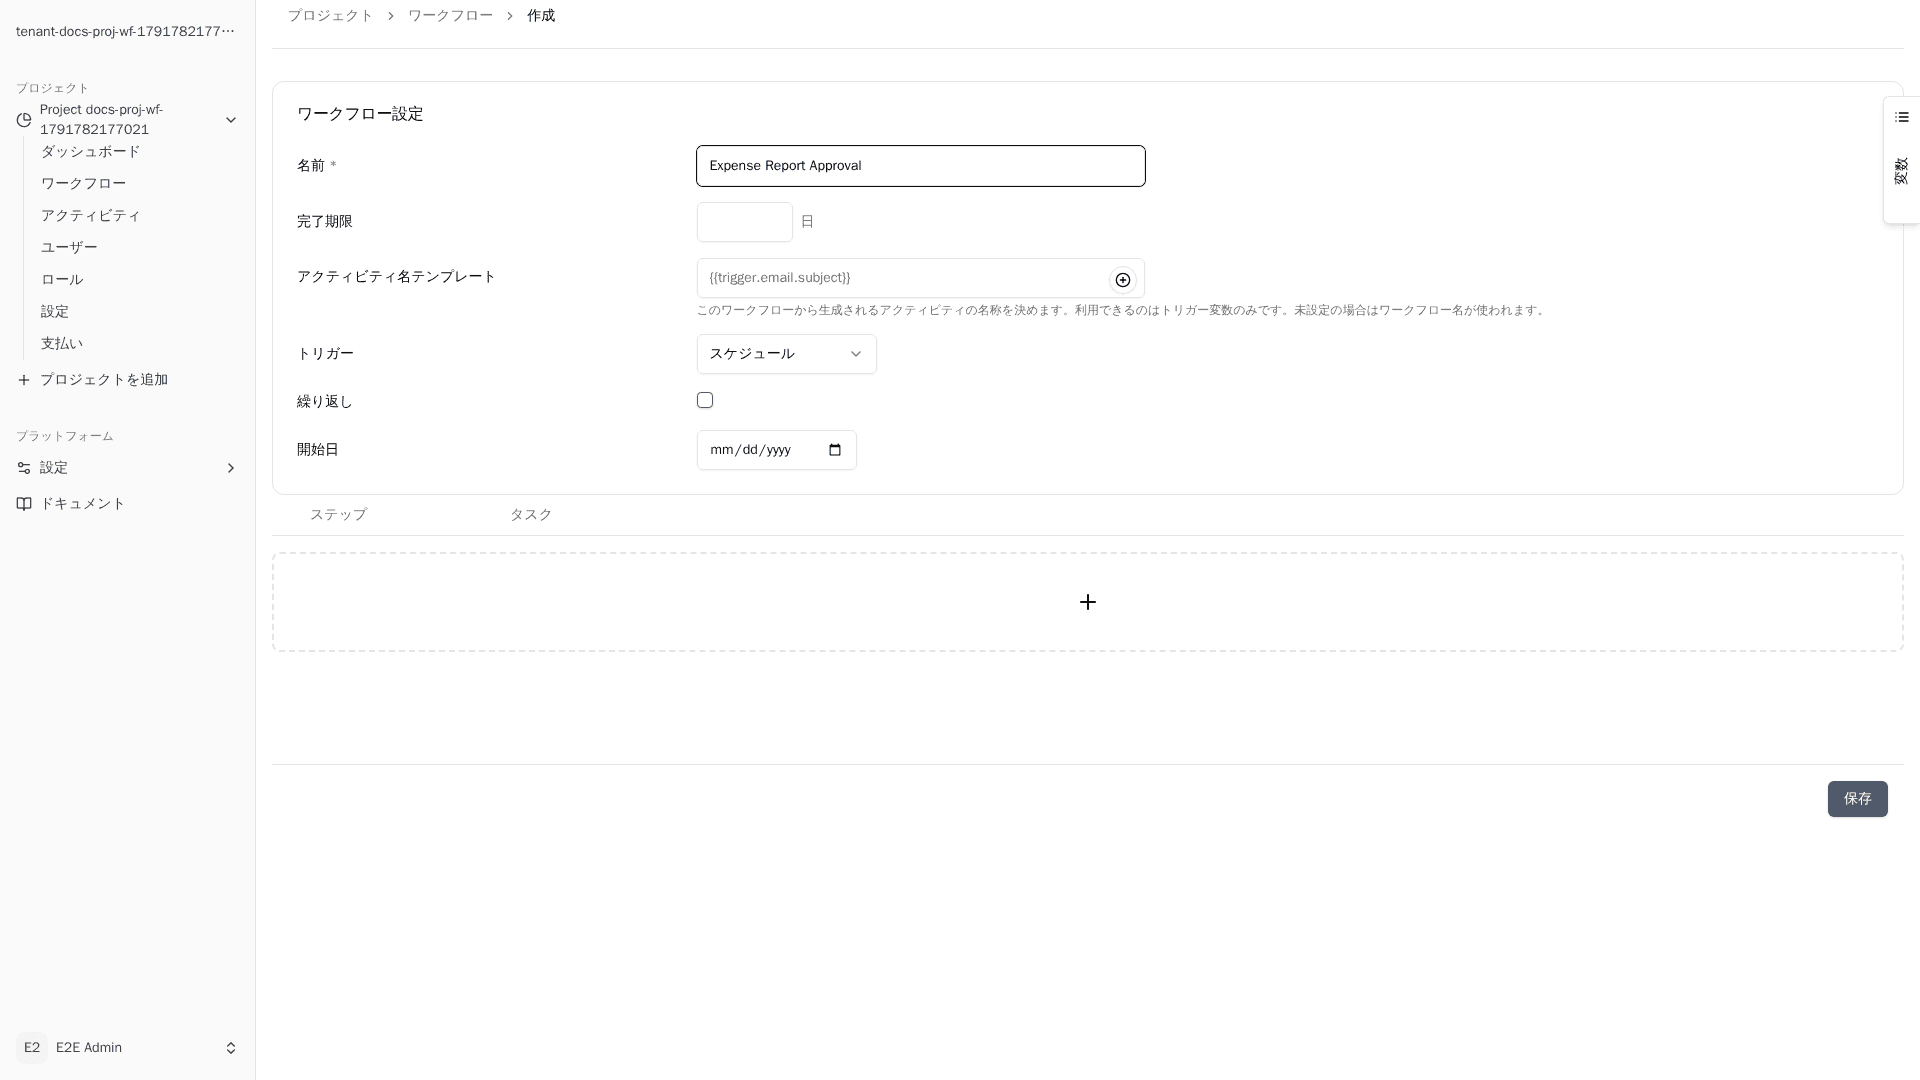Expand the platform 設定 chevron
1920x1080 pixels.
coord(231,468)
